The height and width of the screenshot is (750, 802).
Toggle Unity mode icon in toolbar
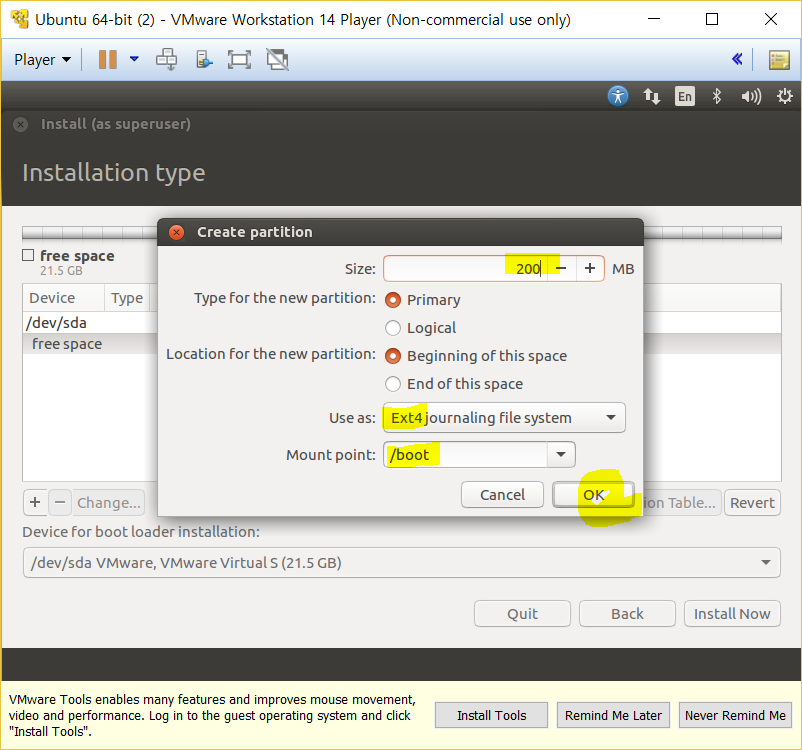277,60
